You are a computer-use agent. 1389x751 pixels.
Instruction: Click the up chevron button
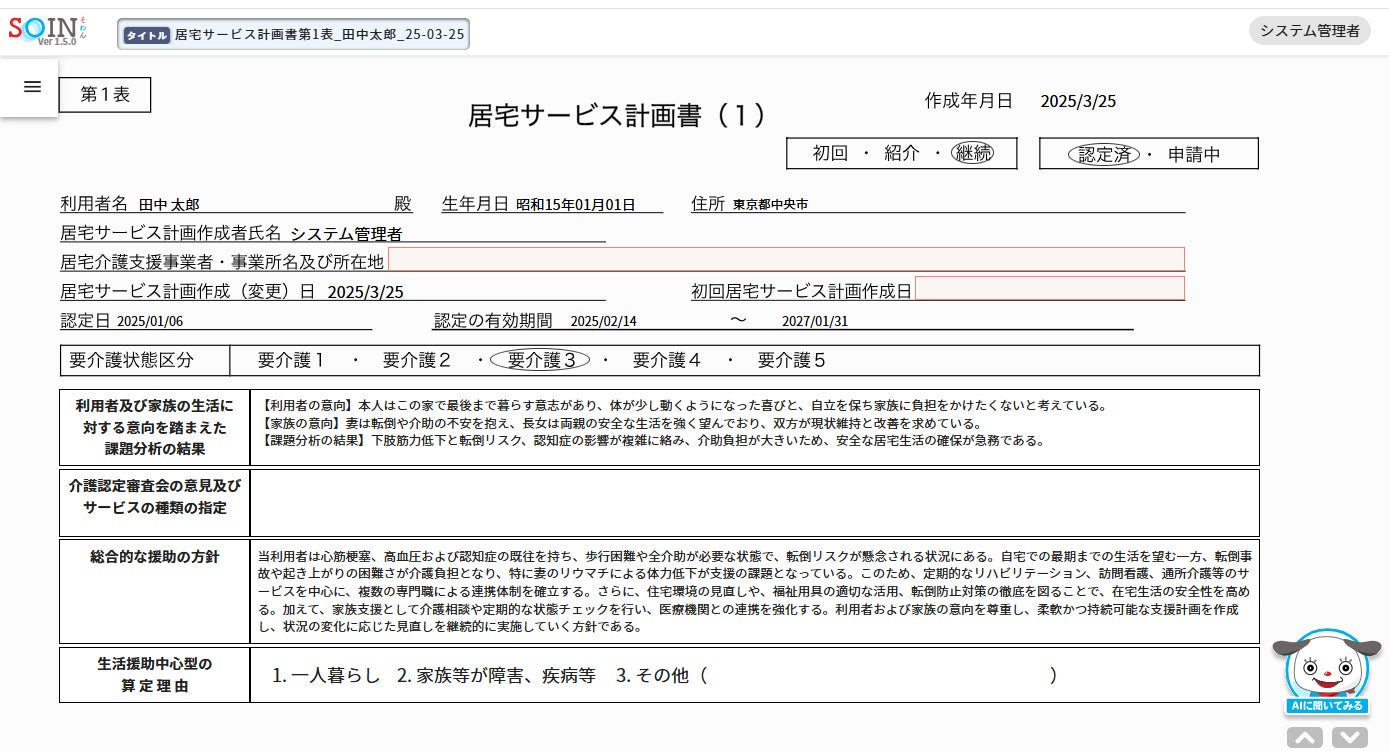coord(1305,738)
